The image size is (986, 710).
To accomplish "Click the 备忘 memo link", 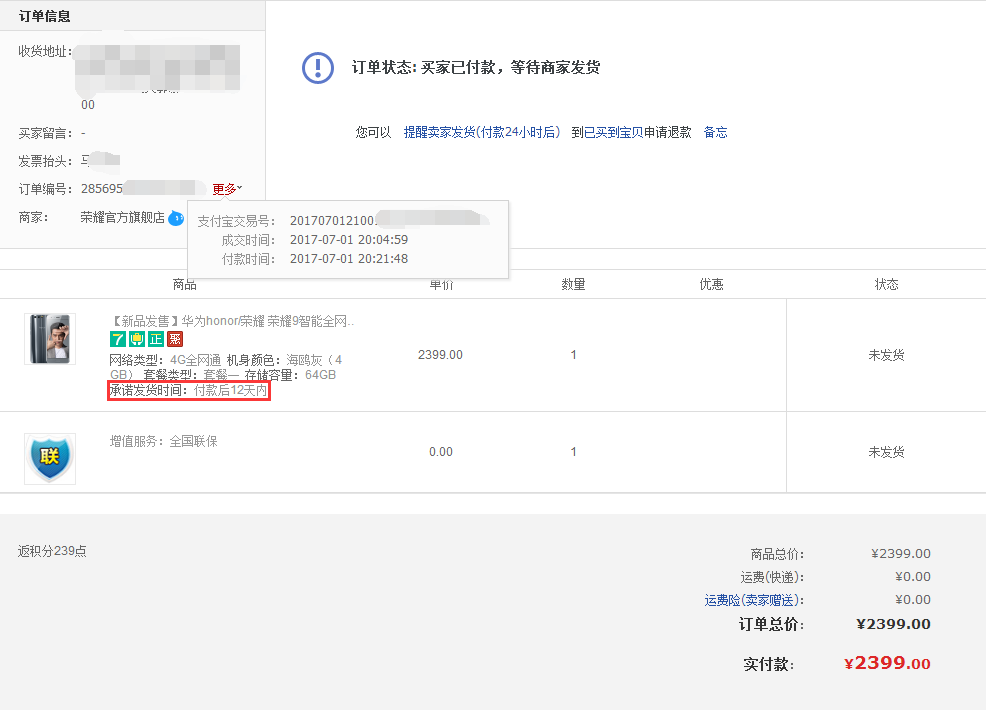I will pos(716,132).
